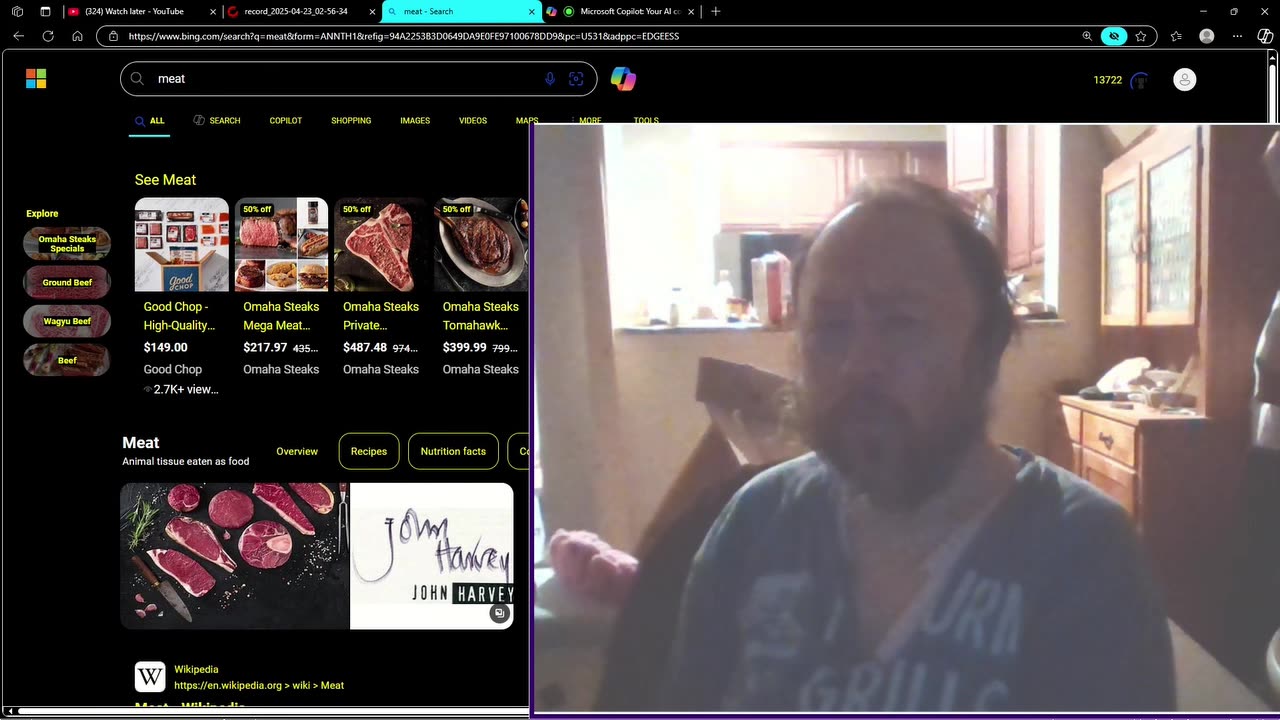Open Rewards medal icon
This screenshot has width=1280, height=720.
click(1139, 80)
